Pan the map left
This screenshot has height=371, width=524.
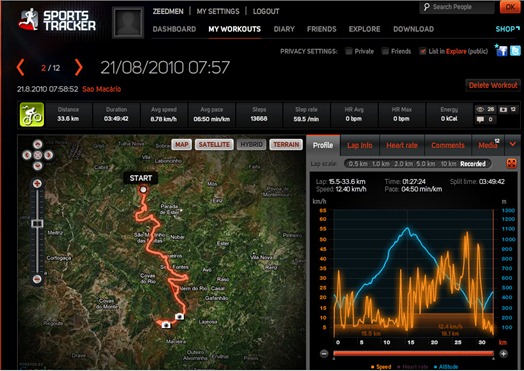[27, 155]
